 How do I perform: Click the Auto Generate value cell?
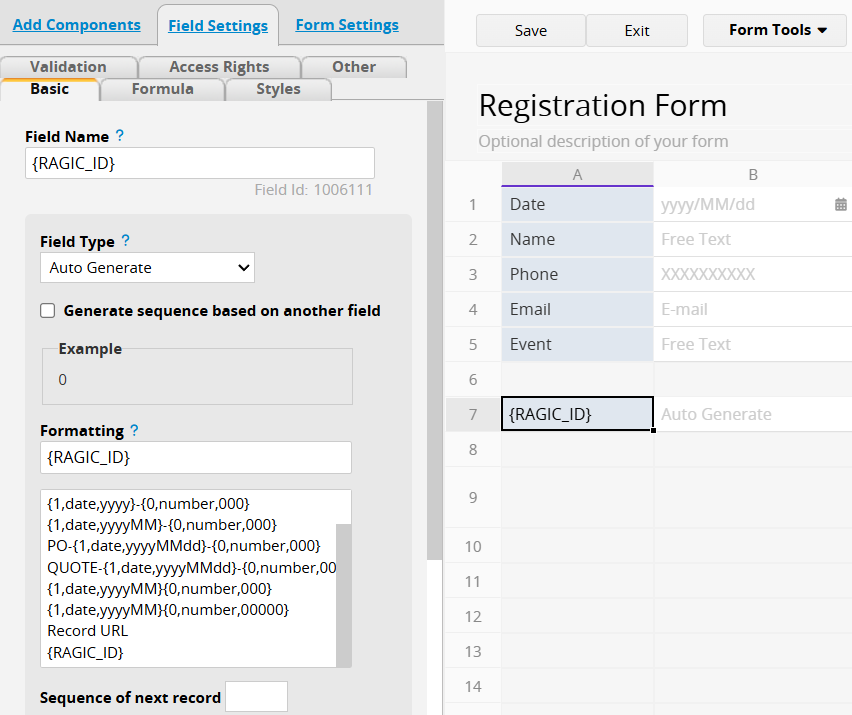(753, 414)
